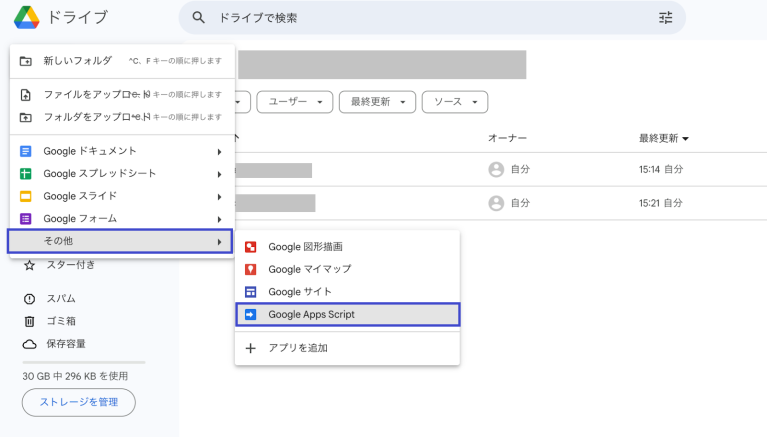Select Google Apps Script from submenu
Screen dimensions: 767x437
[348, 315]
